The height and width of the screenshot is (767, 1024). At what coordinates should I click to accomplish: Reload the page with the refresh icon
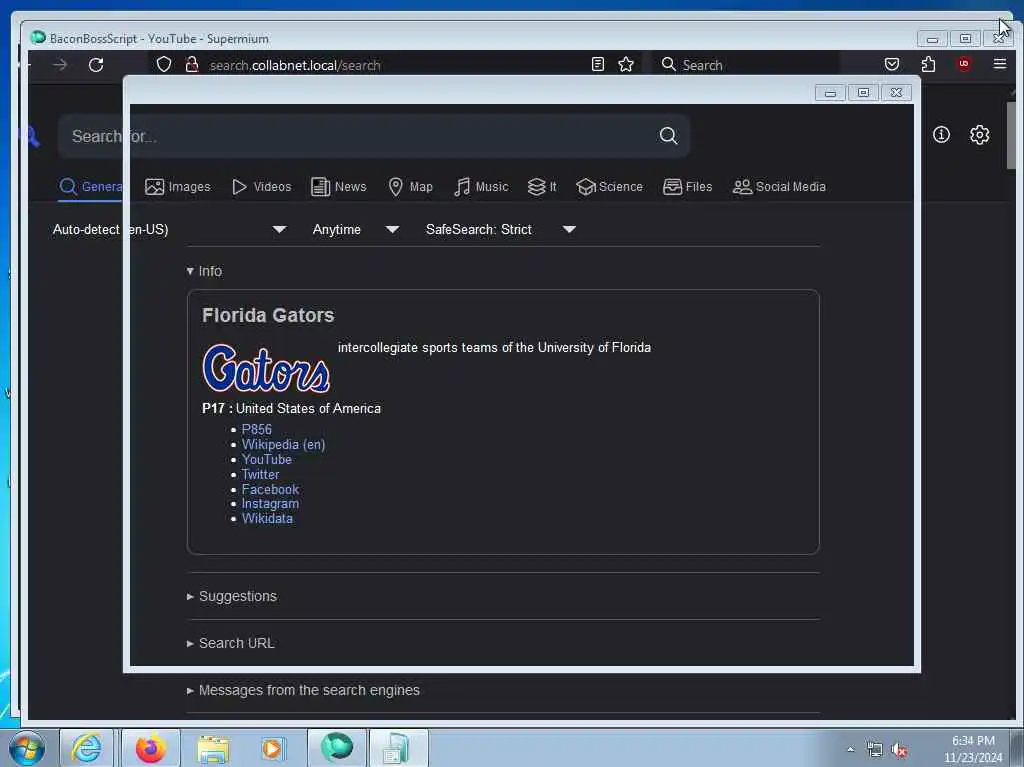click(96, 65)
